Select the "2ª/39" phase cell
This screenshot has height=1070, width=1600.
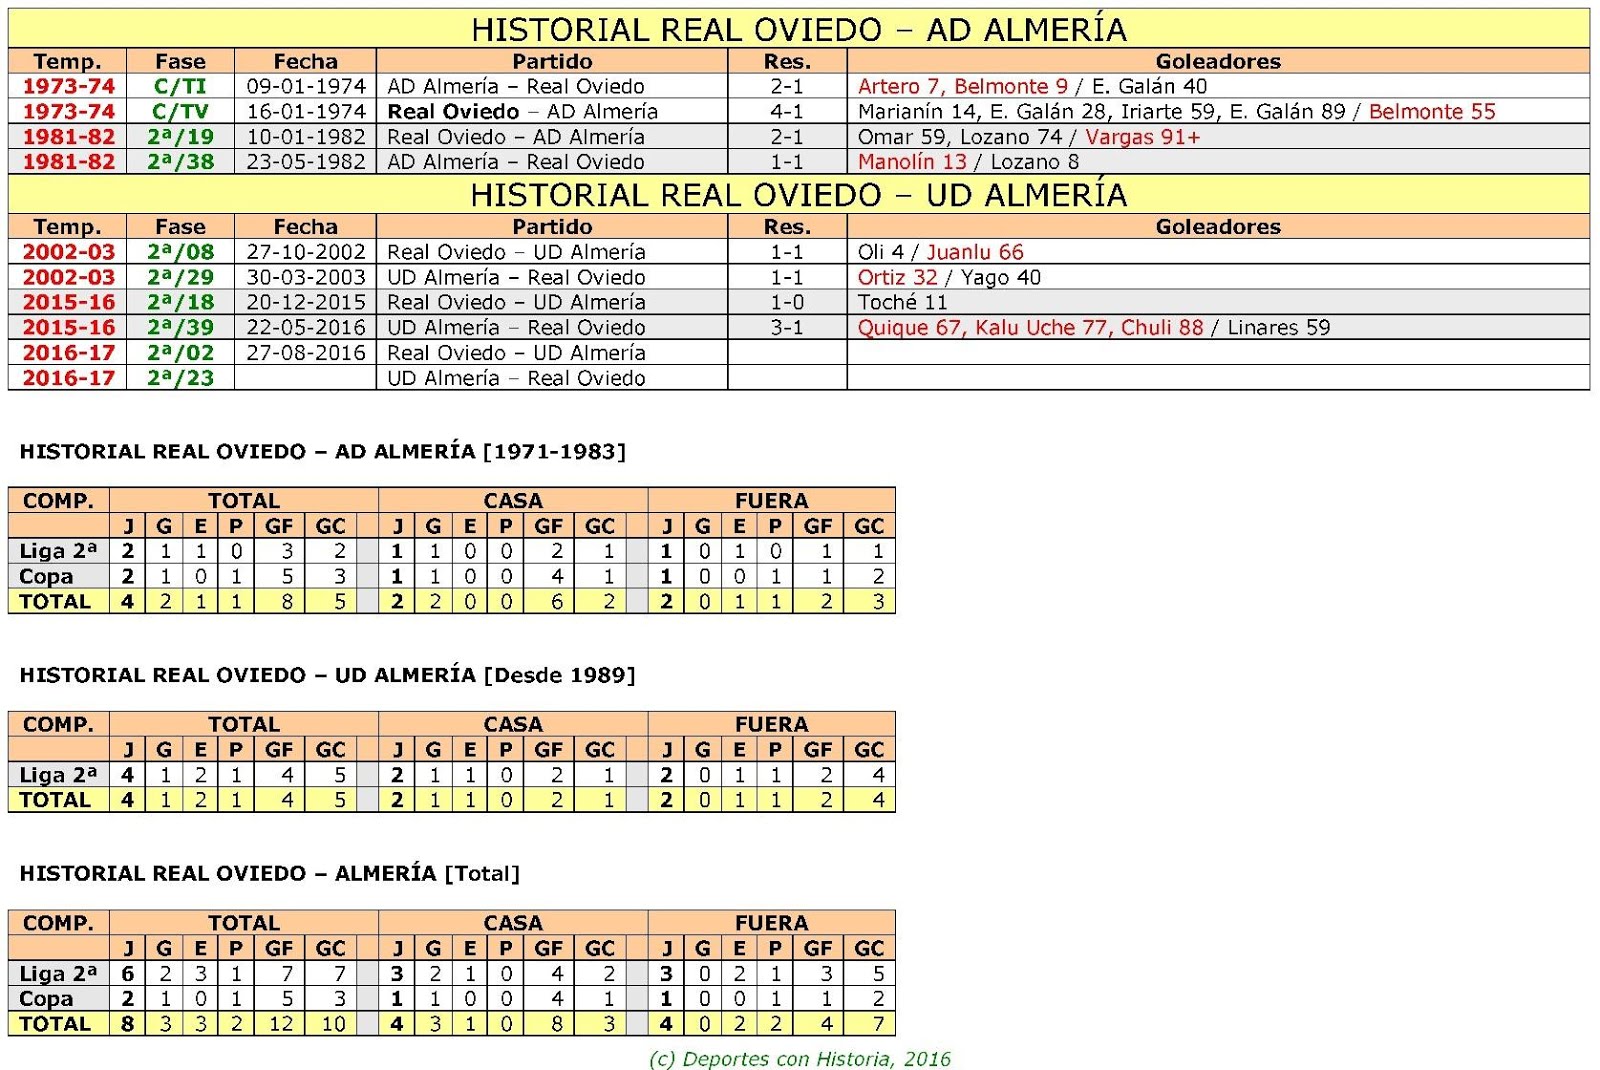pos(180,327)
